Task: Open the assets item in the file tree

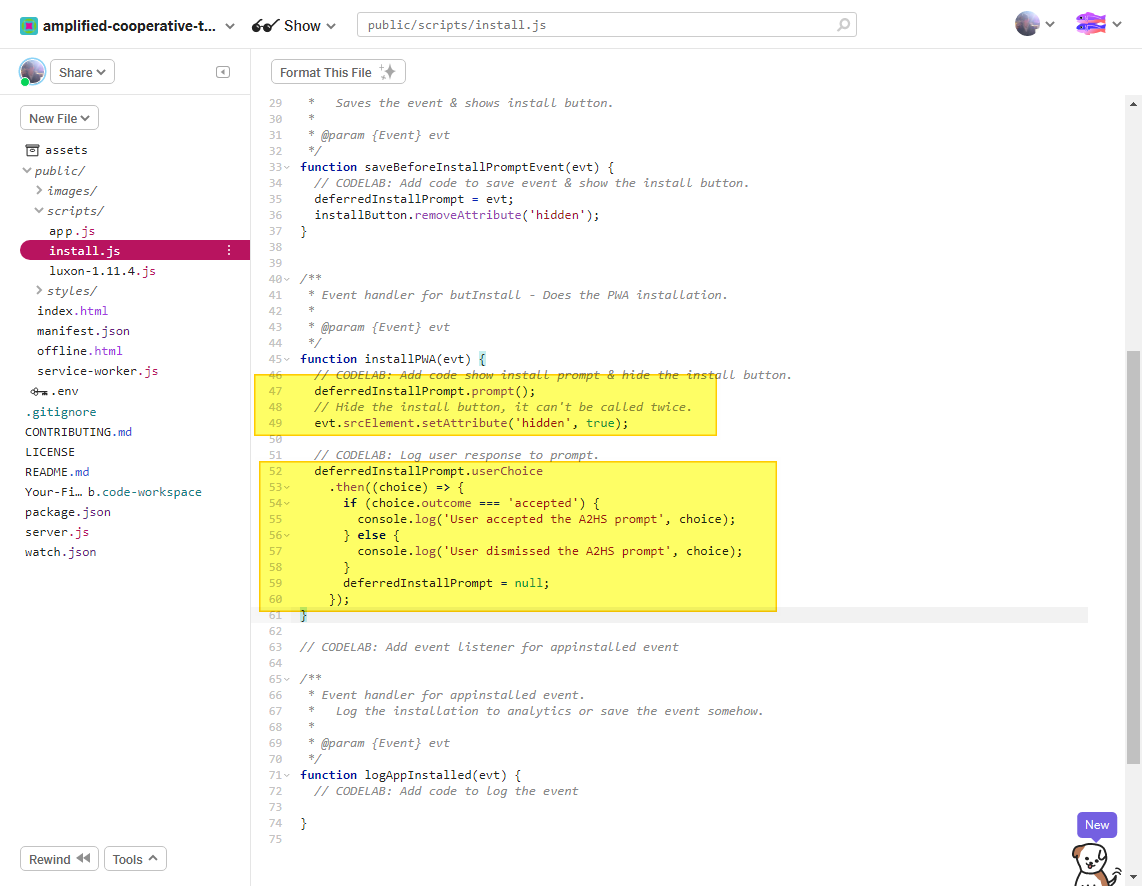Action: (x=57, y=150)
